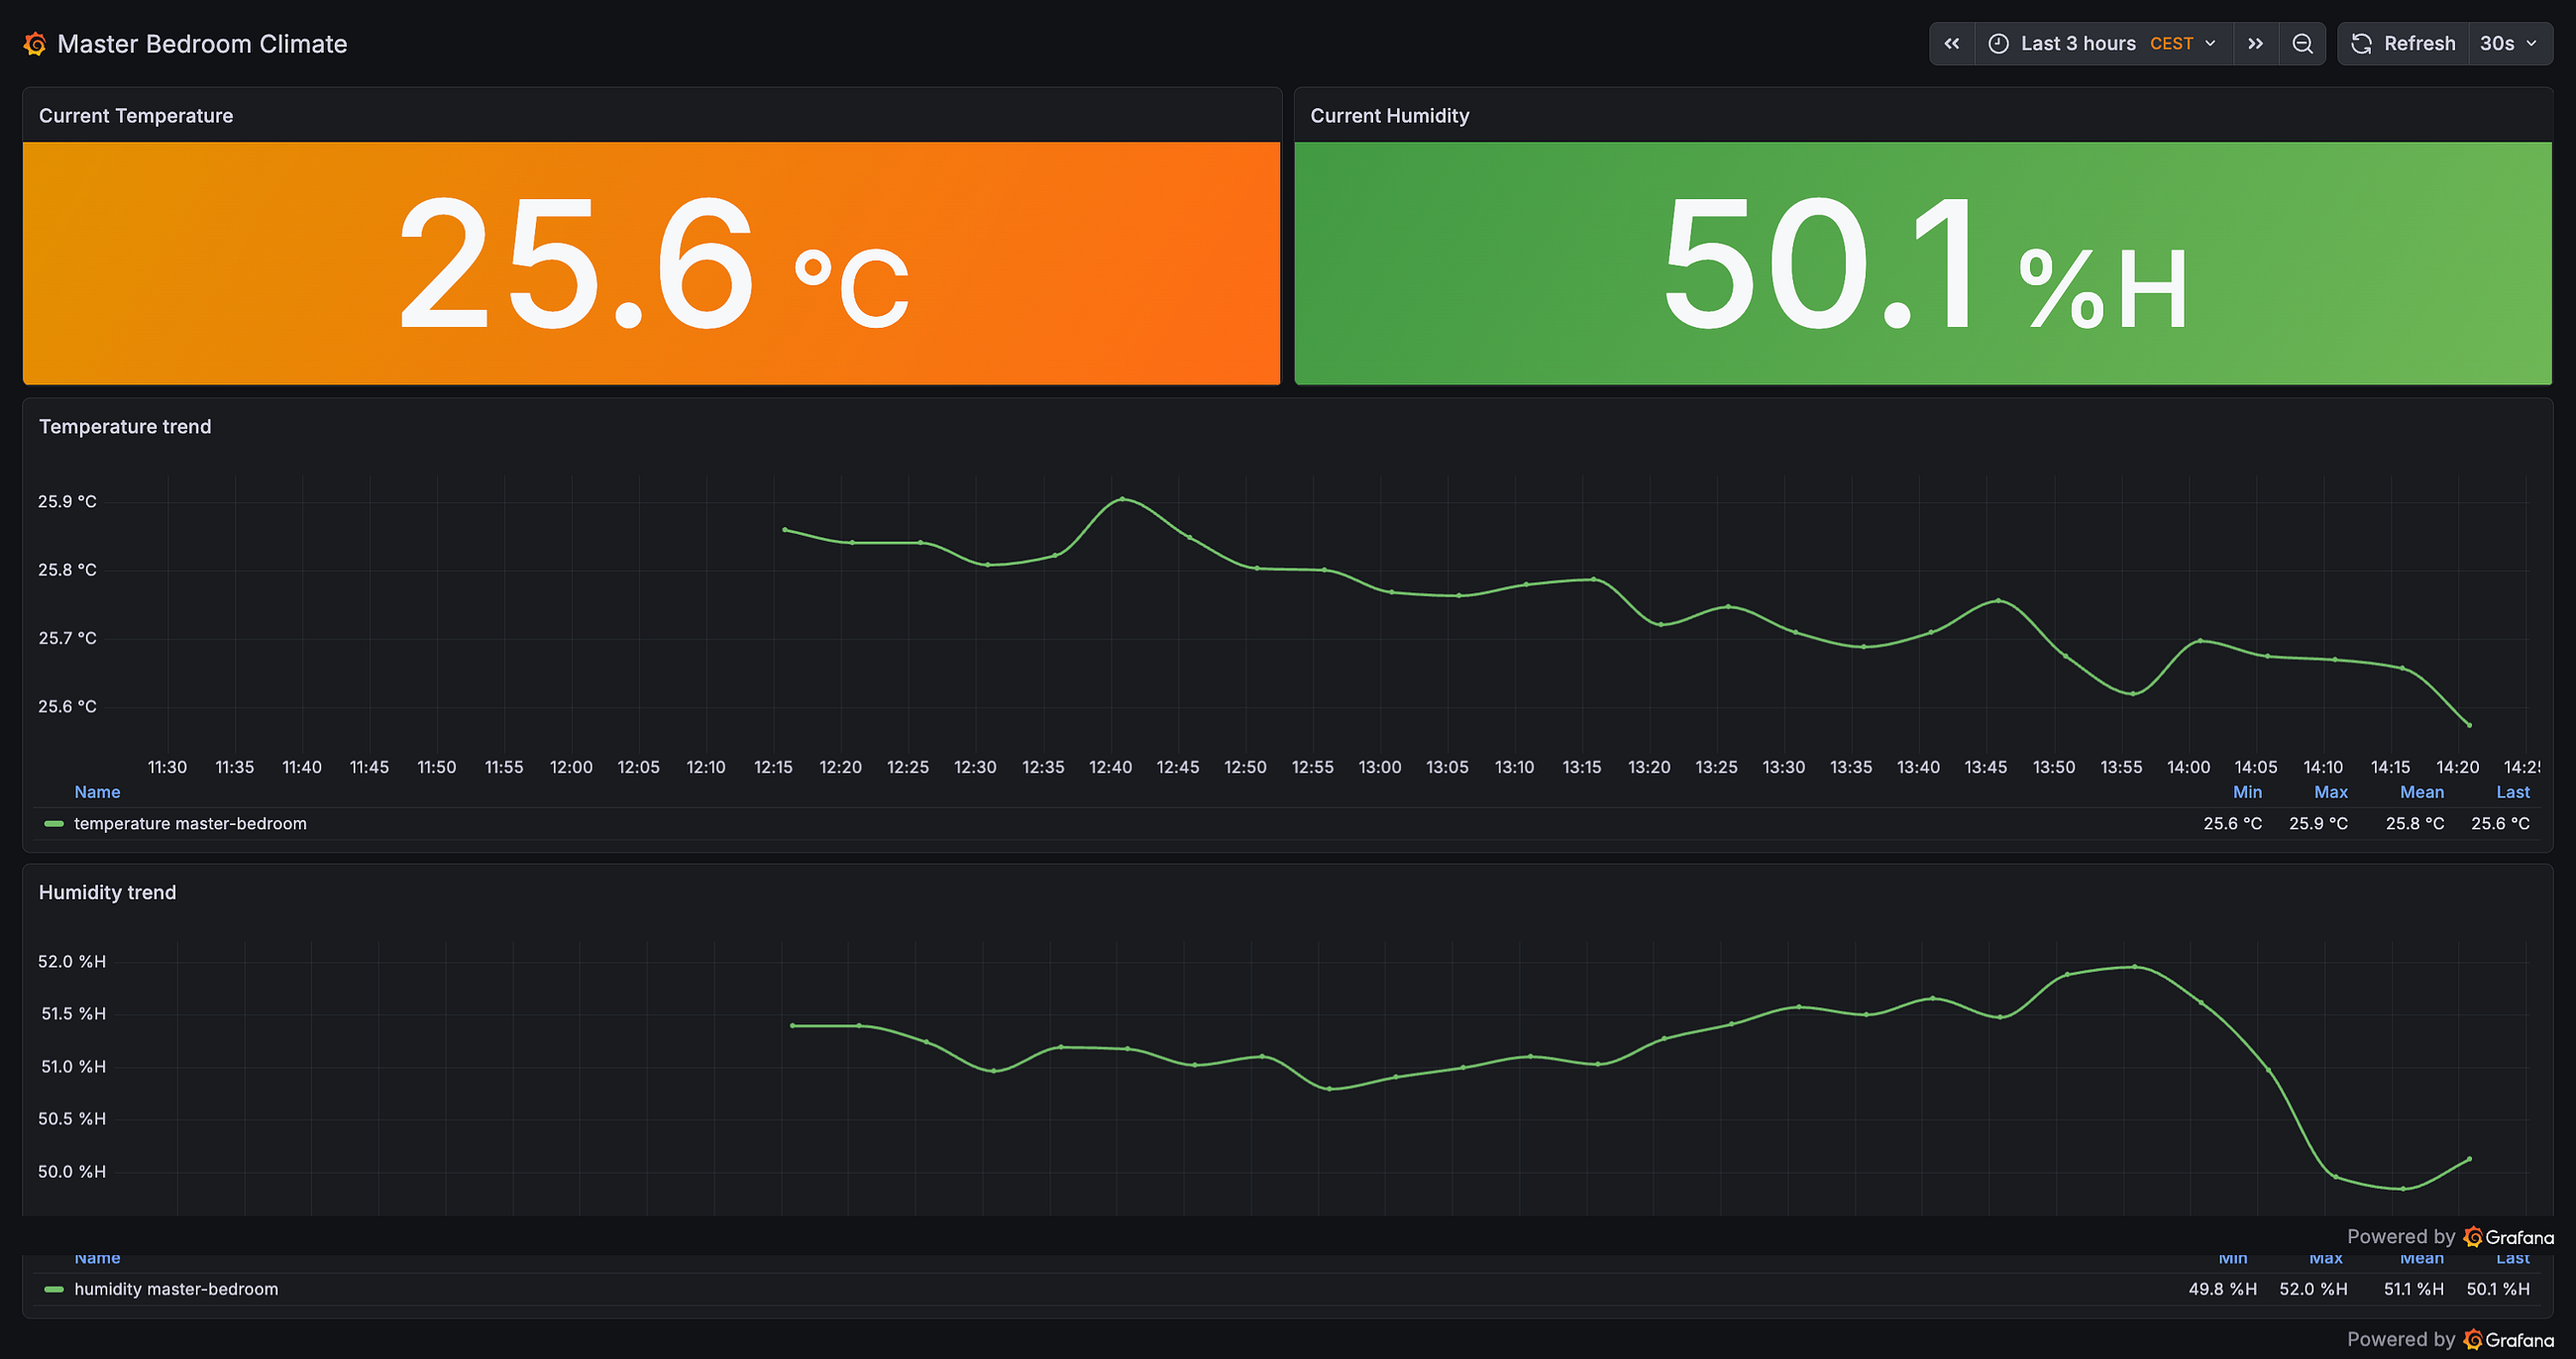Click the 25.9 °C y-axis label
Viewport: 2576px width, 1359px height.
pyautogui.click(x=67, y=501)
